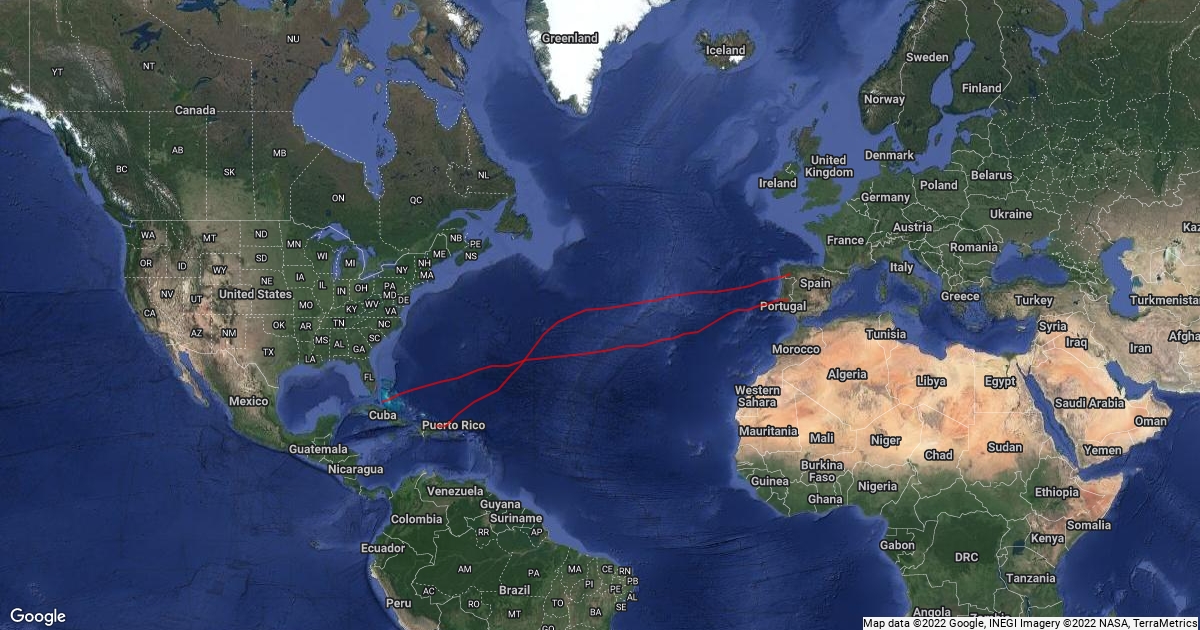Click the map data attribution text

(1030, 623)
